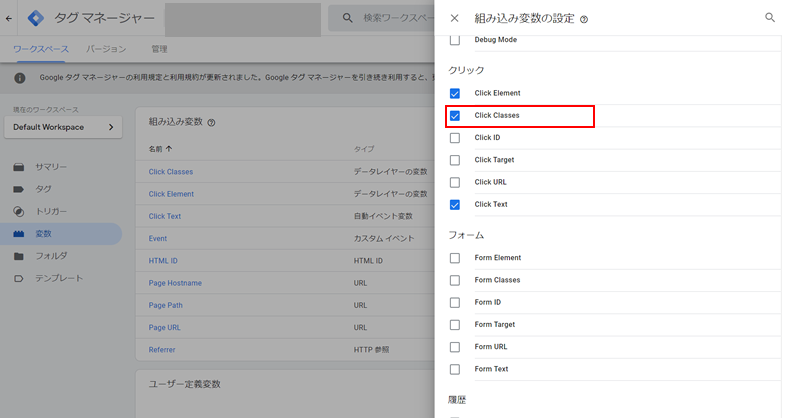Image resolution: width=786 pixels, height=418 pixels.
Task: Close the 組み込み変数の設定 panel with X
Action: [x=454, y=19]
